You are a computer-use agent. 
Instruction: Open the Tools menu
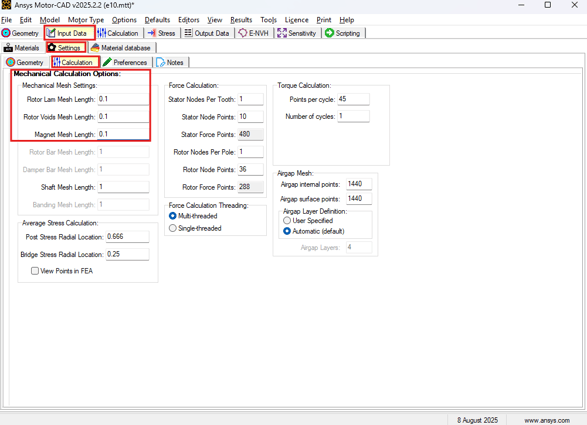point(268,20)
